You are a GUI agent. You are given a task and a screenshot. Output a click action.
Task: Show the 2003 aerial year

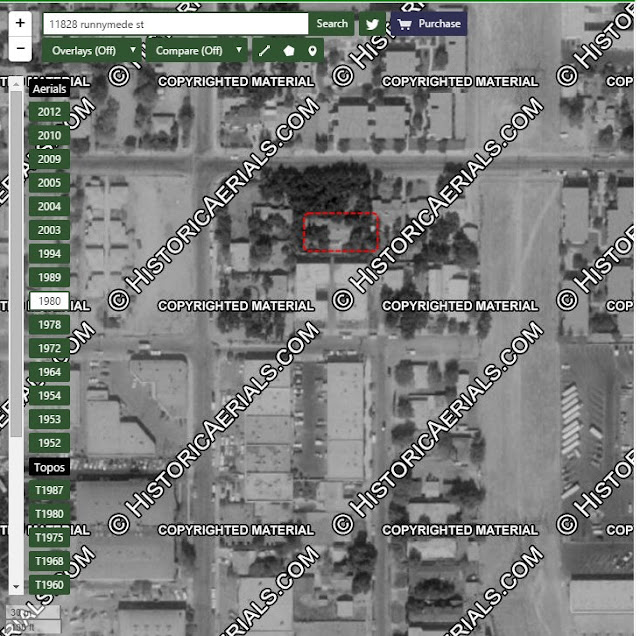pos(49,230)
